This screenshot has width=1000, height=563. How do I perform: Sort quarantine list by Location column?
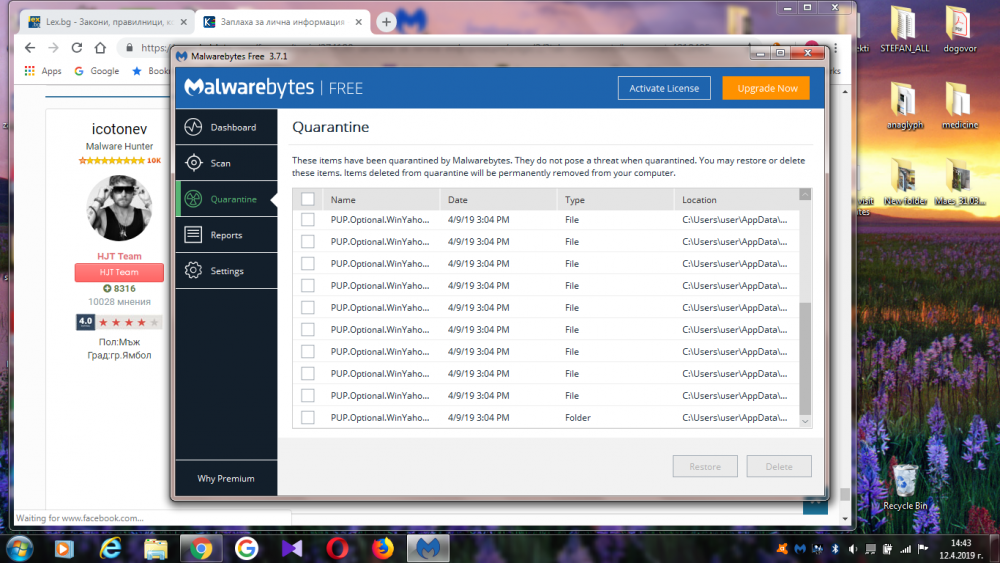(x=737, y=200)
